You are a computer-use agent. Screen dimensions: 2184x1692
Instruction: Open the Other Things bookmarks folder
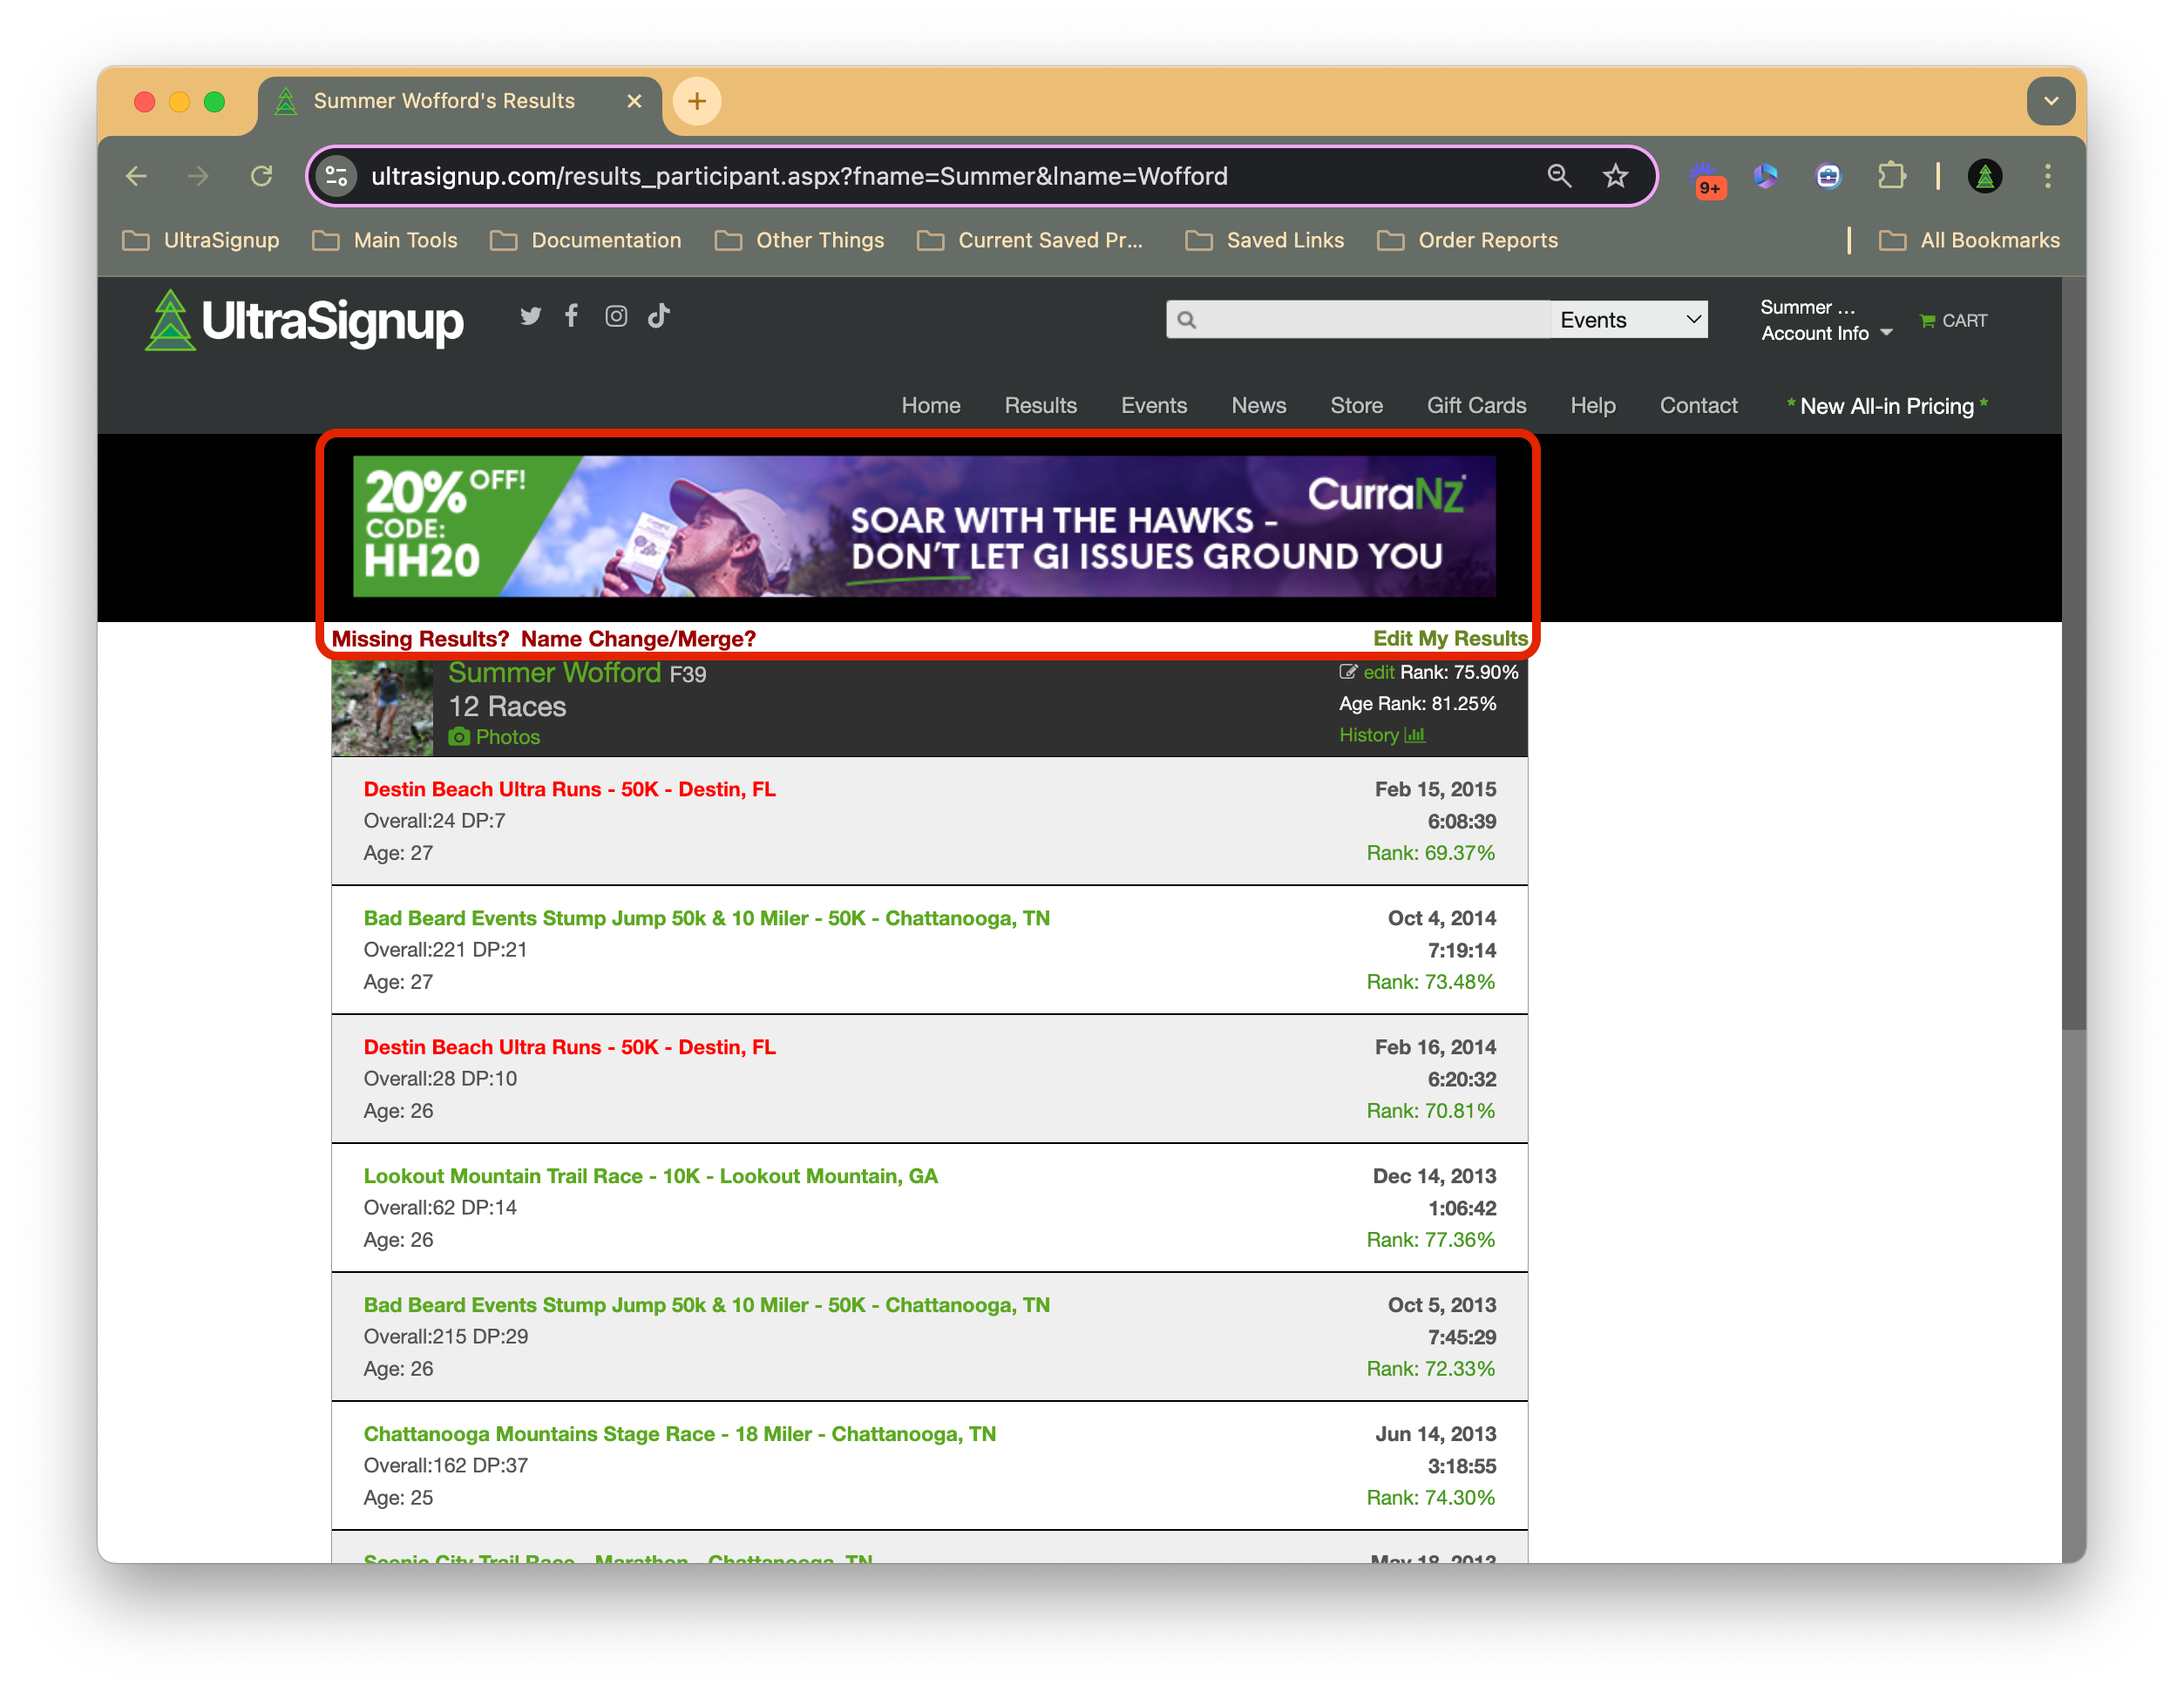[800, 240]
